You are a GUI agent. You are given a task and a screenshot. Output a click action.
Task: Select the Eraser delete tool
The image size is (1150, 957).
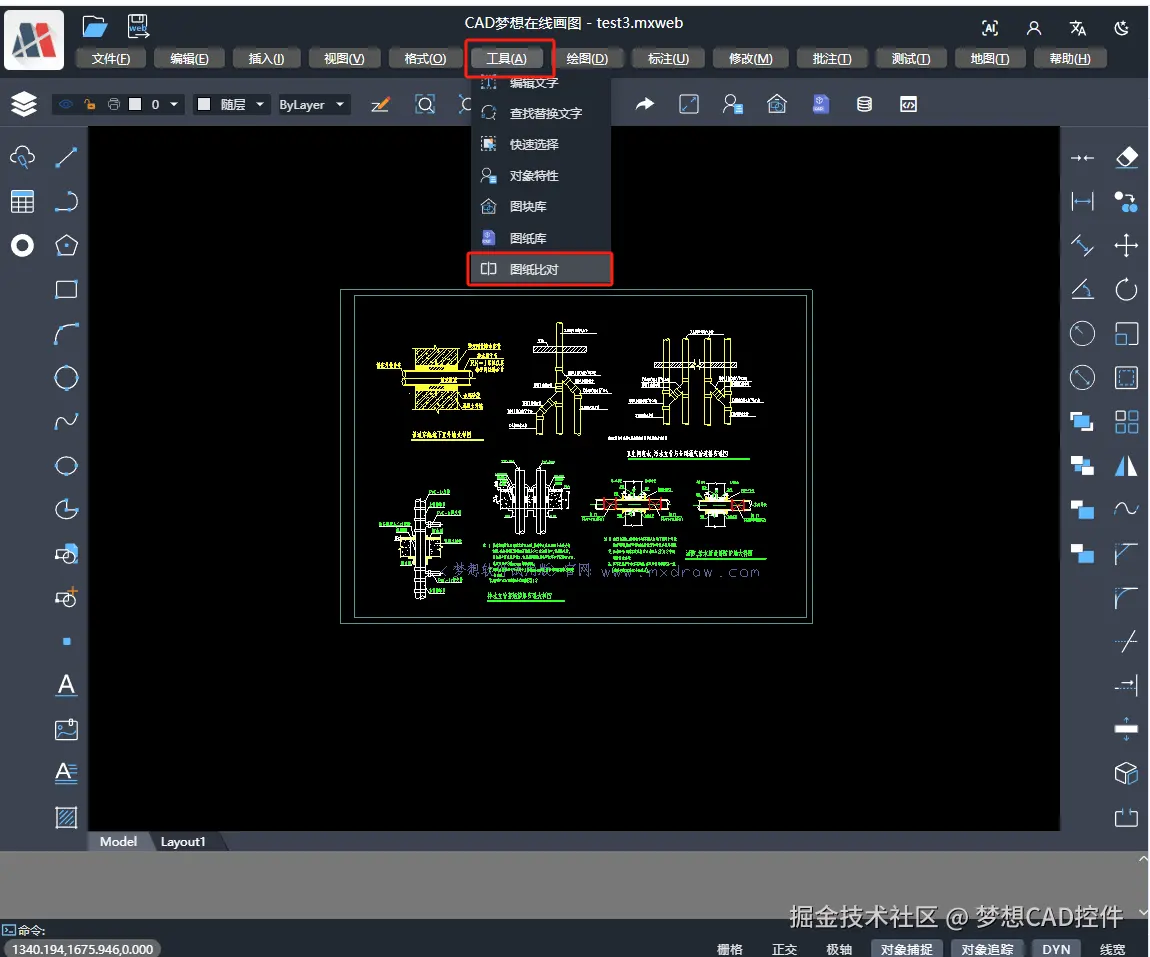tap(1127, 157)
